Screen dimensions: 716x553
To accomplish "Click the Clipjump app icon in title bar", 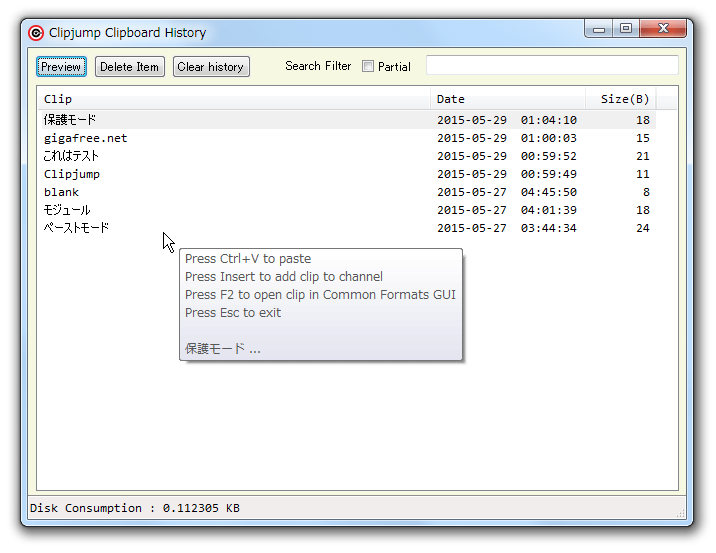I will (x=36, y=33).
